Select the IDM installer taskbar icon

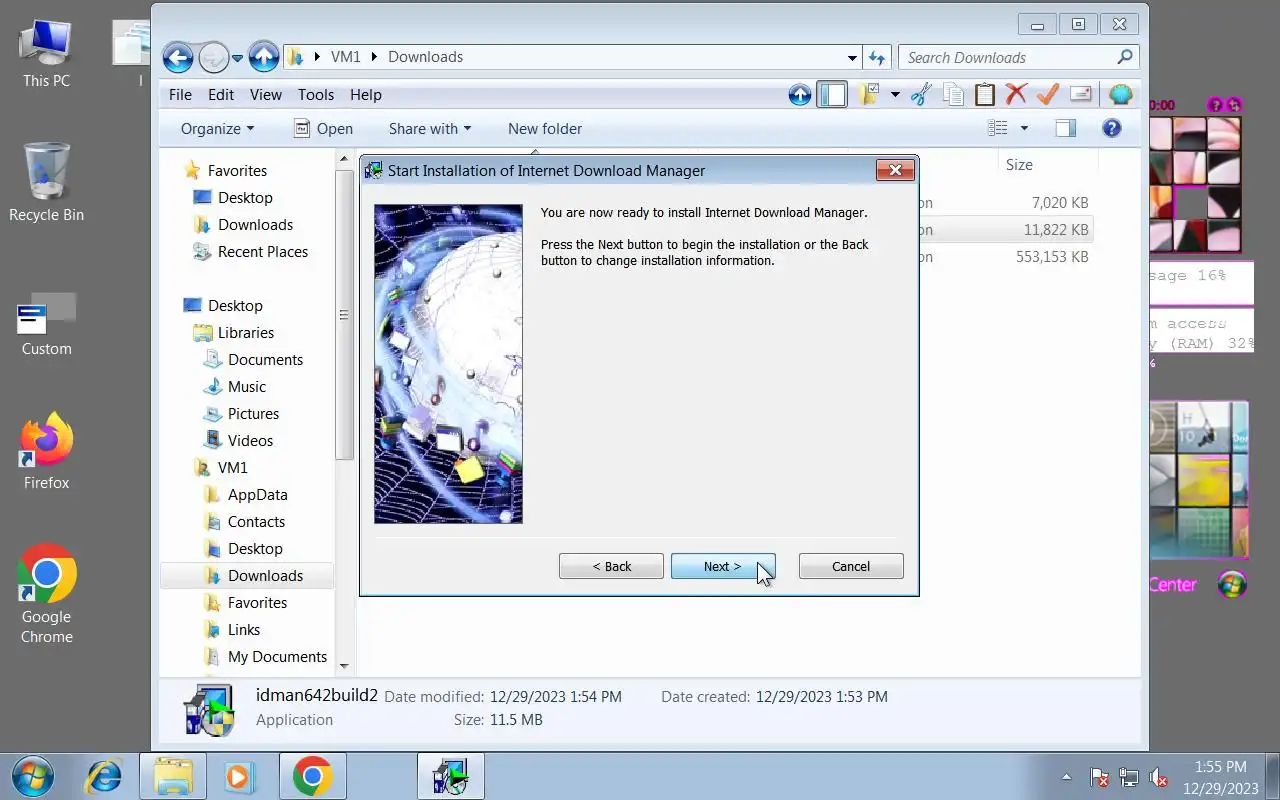[x=451, y=776]
